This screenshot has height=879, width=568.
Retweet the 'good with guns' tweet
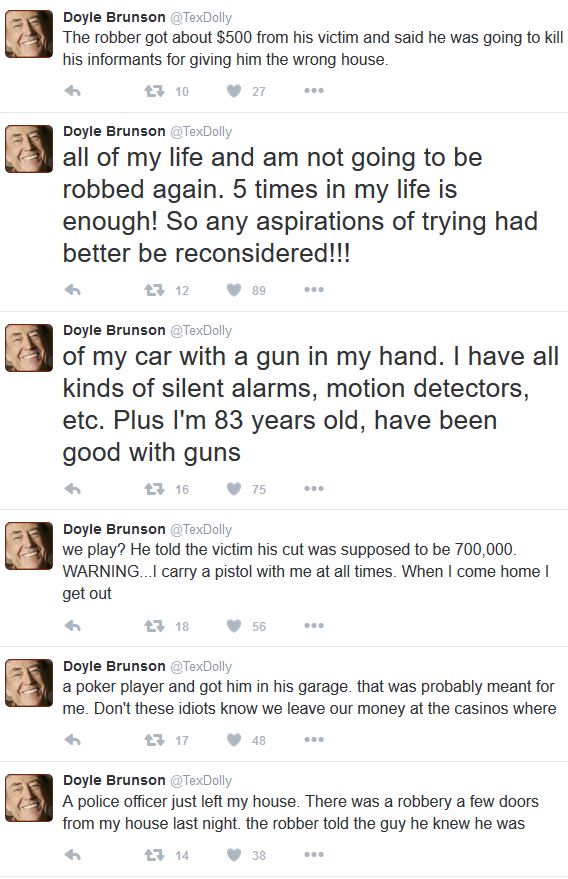[x=154, y=489]
